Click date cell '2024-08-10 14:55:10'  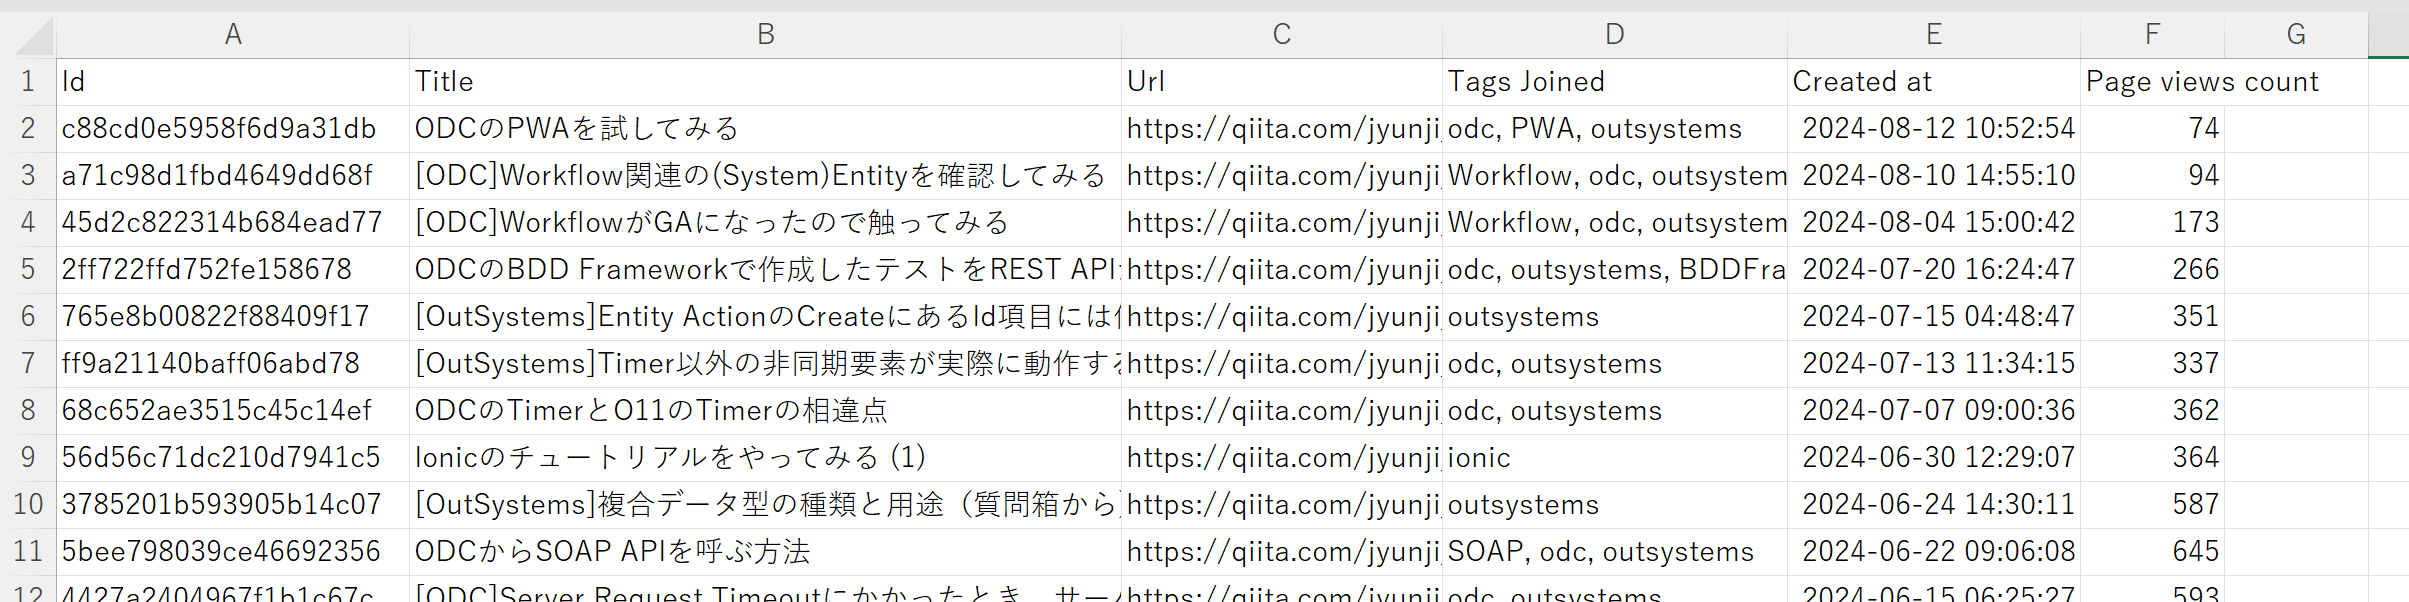1933,176
